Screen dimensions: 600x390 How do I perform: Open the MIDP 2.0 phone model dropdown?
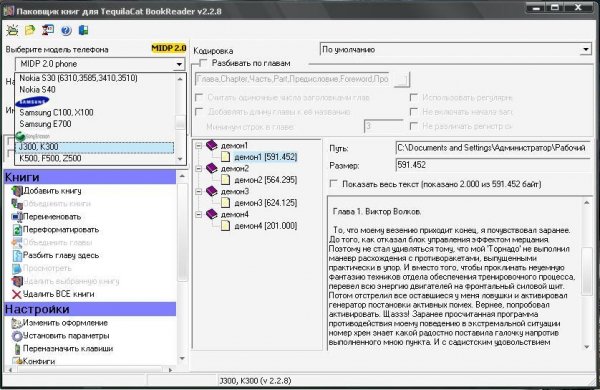pos(179,64)
